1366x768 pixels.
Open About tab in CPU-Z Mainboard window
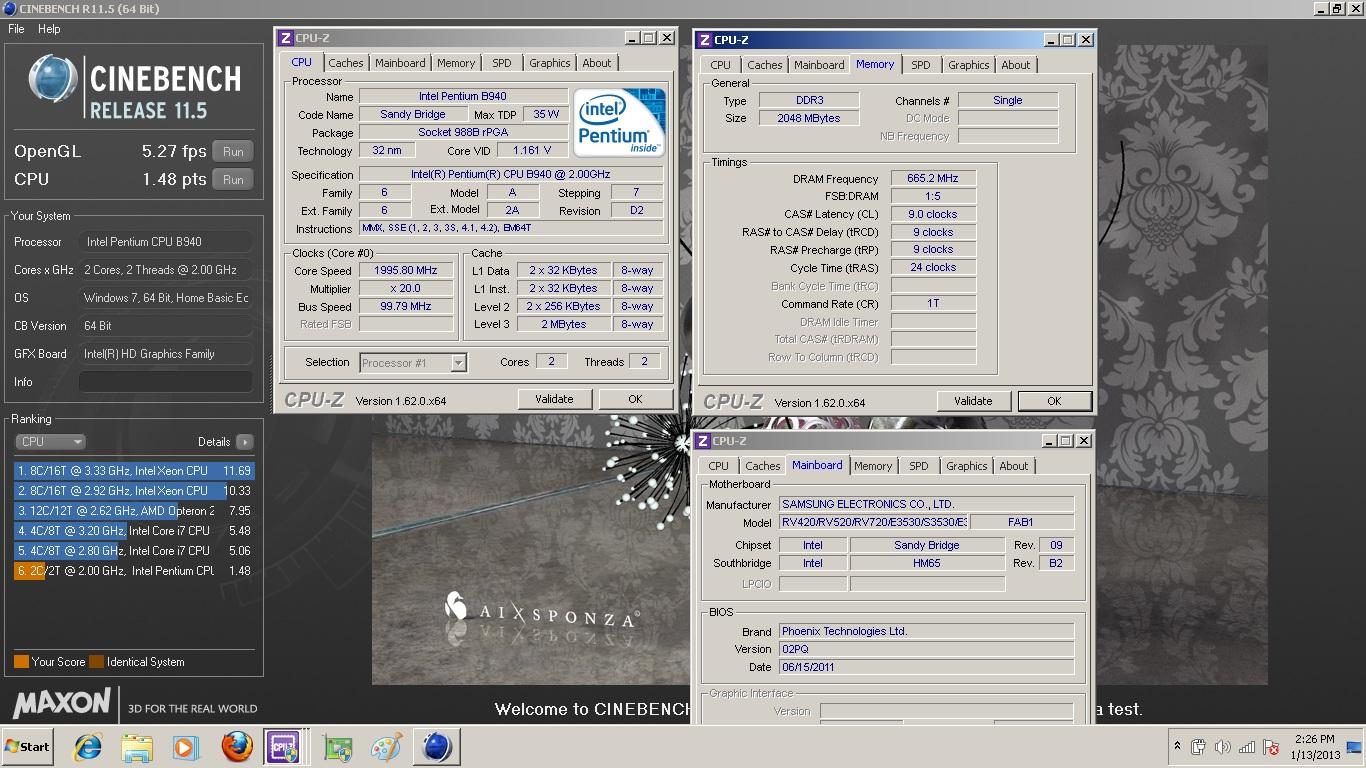(1013, 466)
